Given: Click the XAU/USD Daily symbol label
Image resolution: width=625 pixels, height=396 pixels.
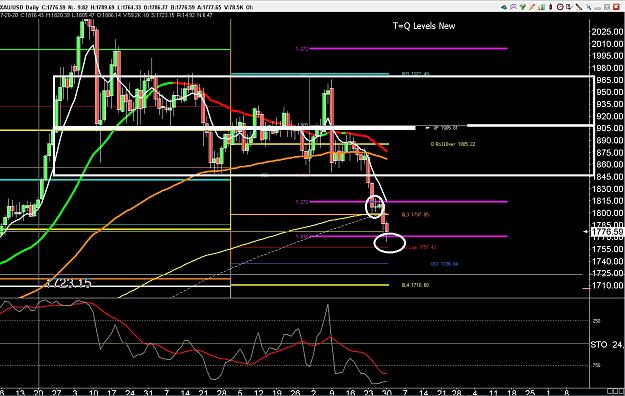Looking at the screenshot, I should 19,7.
